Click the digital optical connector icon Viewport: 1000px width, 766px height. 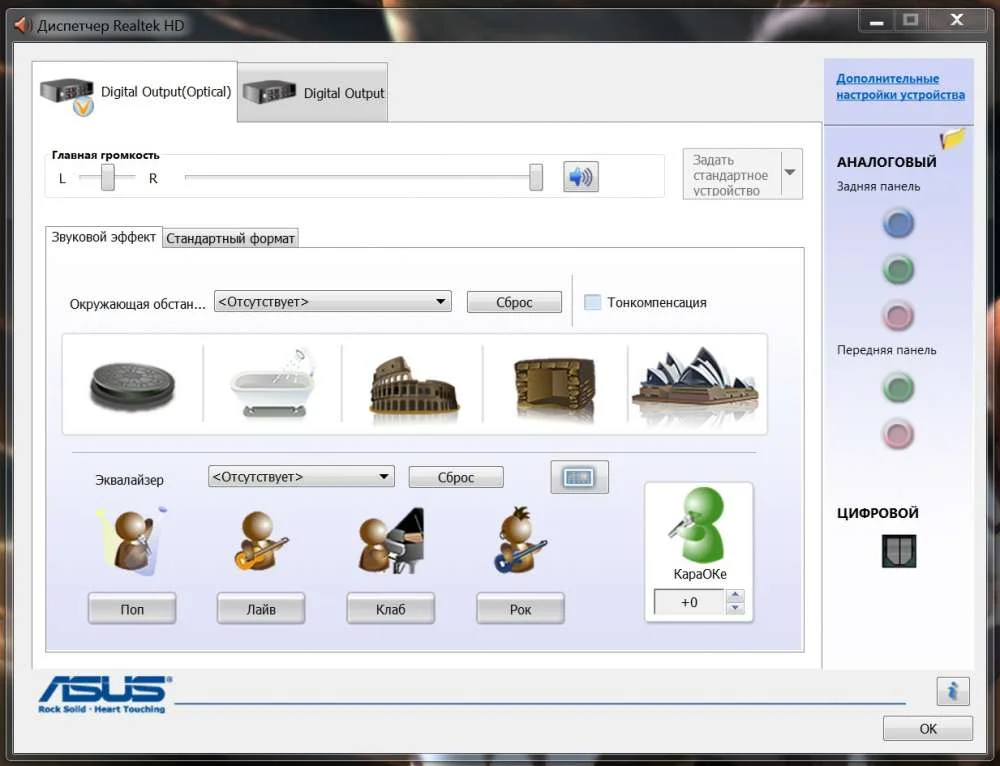click(x=899, y=551)
